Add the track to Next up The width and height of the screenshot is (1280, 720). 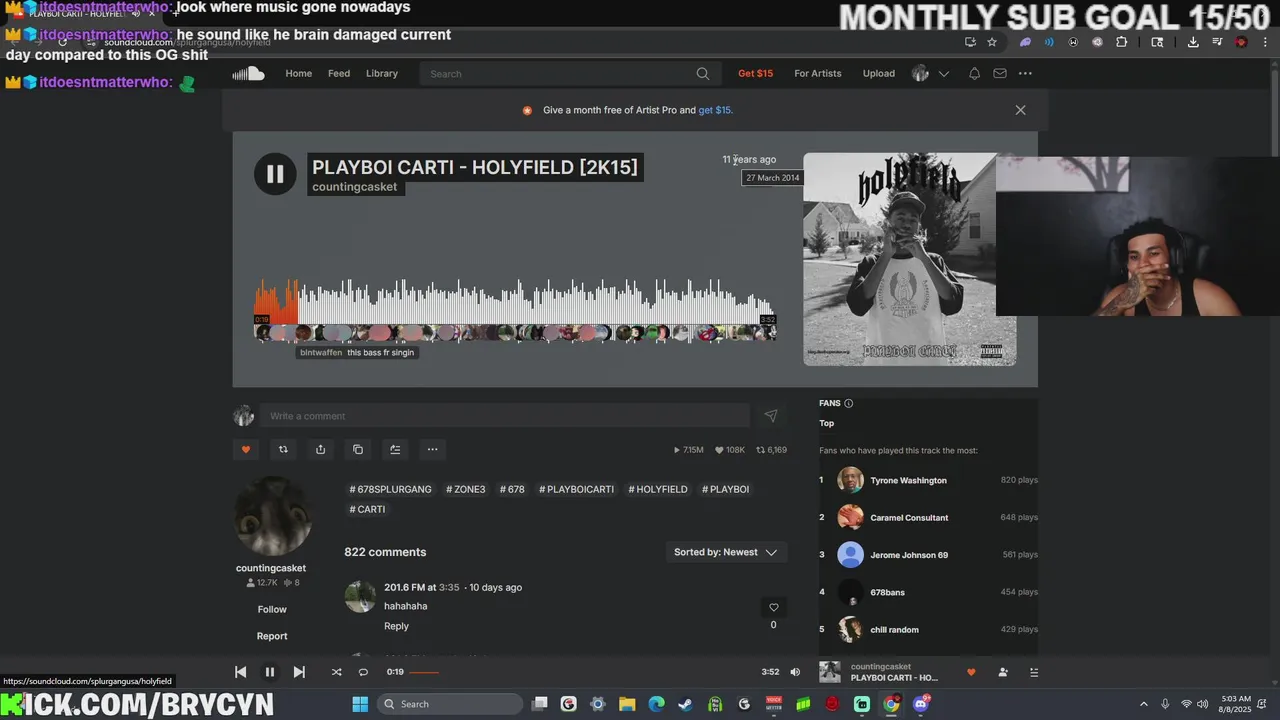tap(395, 450)
